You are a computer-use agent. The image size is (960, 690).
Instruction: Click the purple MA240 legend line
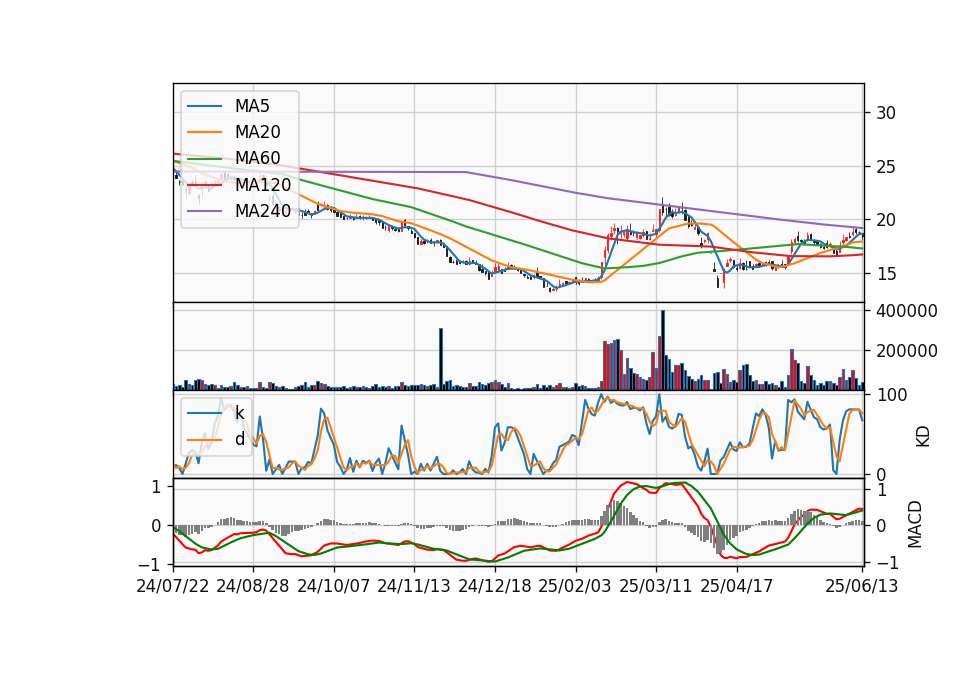click(204, 211)
